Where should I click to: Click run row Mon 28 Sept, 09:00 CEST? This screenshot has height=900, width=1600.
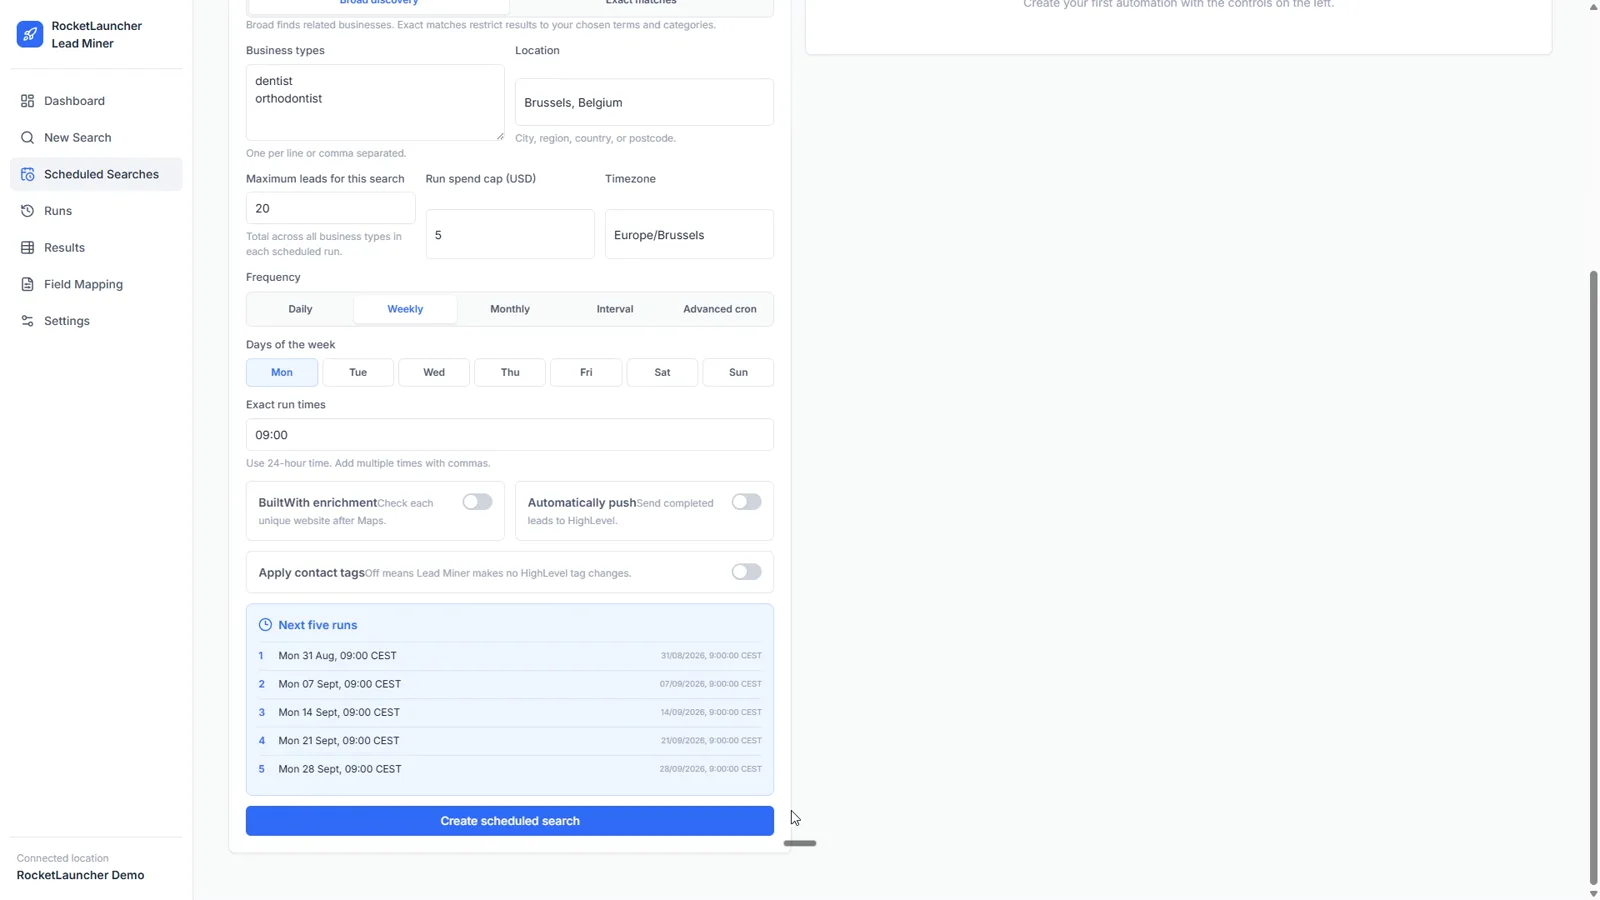(510, 769)
